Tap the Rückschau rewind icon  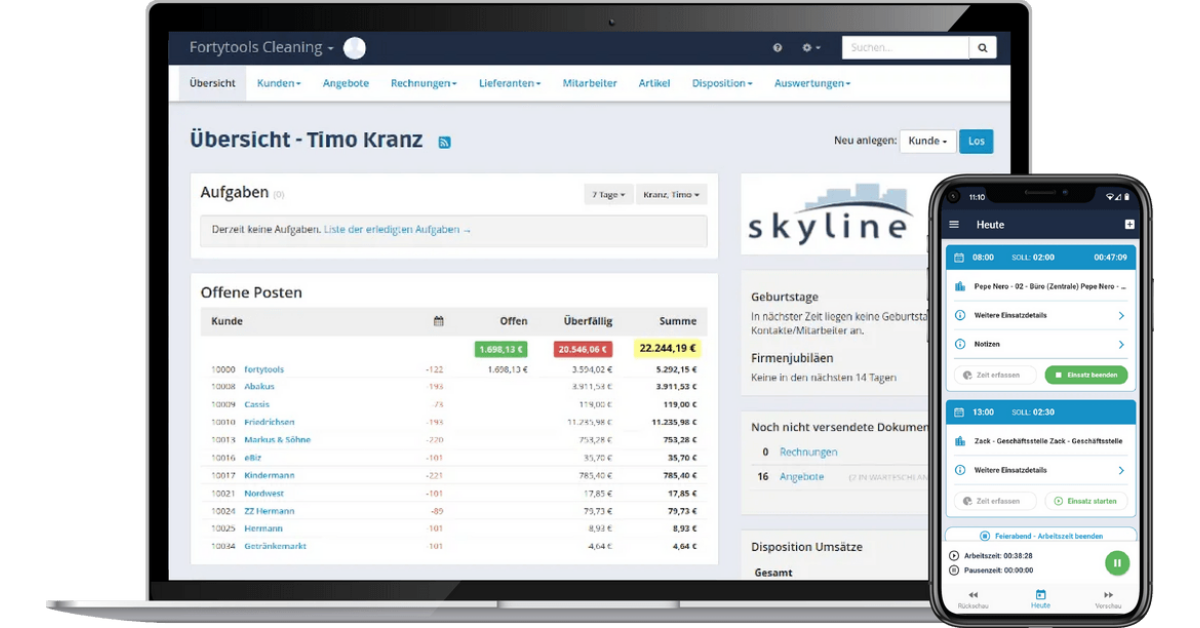973,595
